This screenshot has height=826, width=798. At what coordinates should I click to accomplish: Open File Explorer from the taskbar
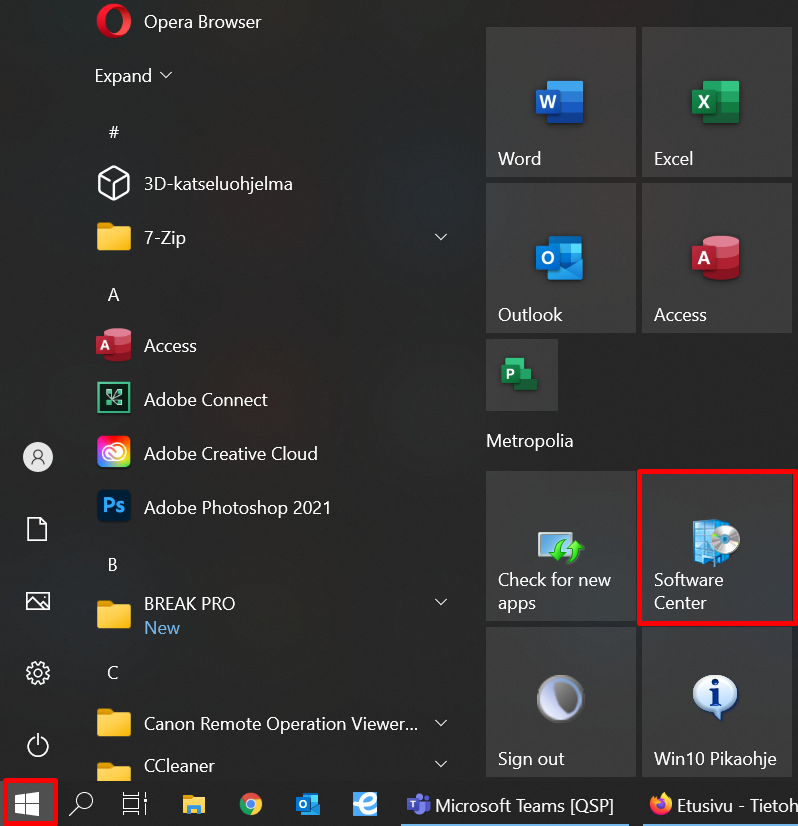click(194, 804)
